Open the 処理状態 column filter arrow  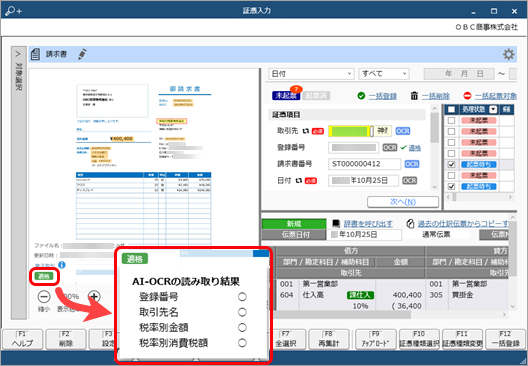[493, 109]
